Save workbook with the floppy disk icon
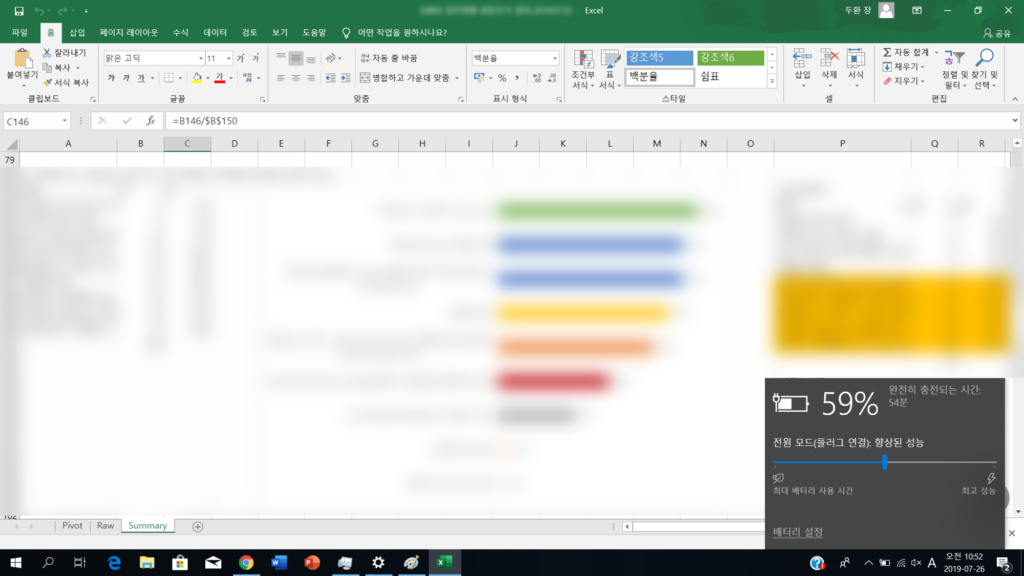This screenshot has width=1024, height=576. click(19, 10)
